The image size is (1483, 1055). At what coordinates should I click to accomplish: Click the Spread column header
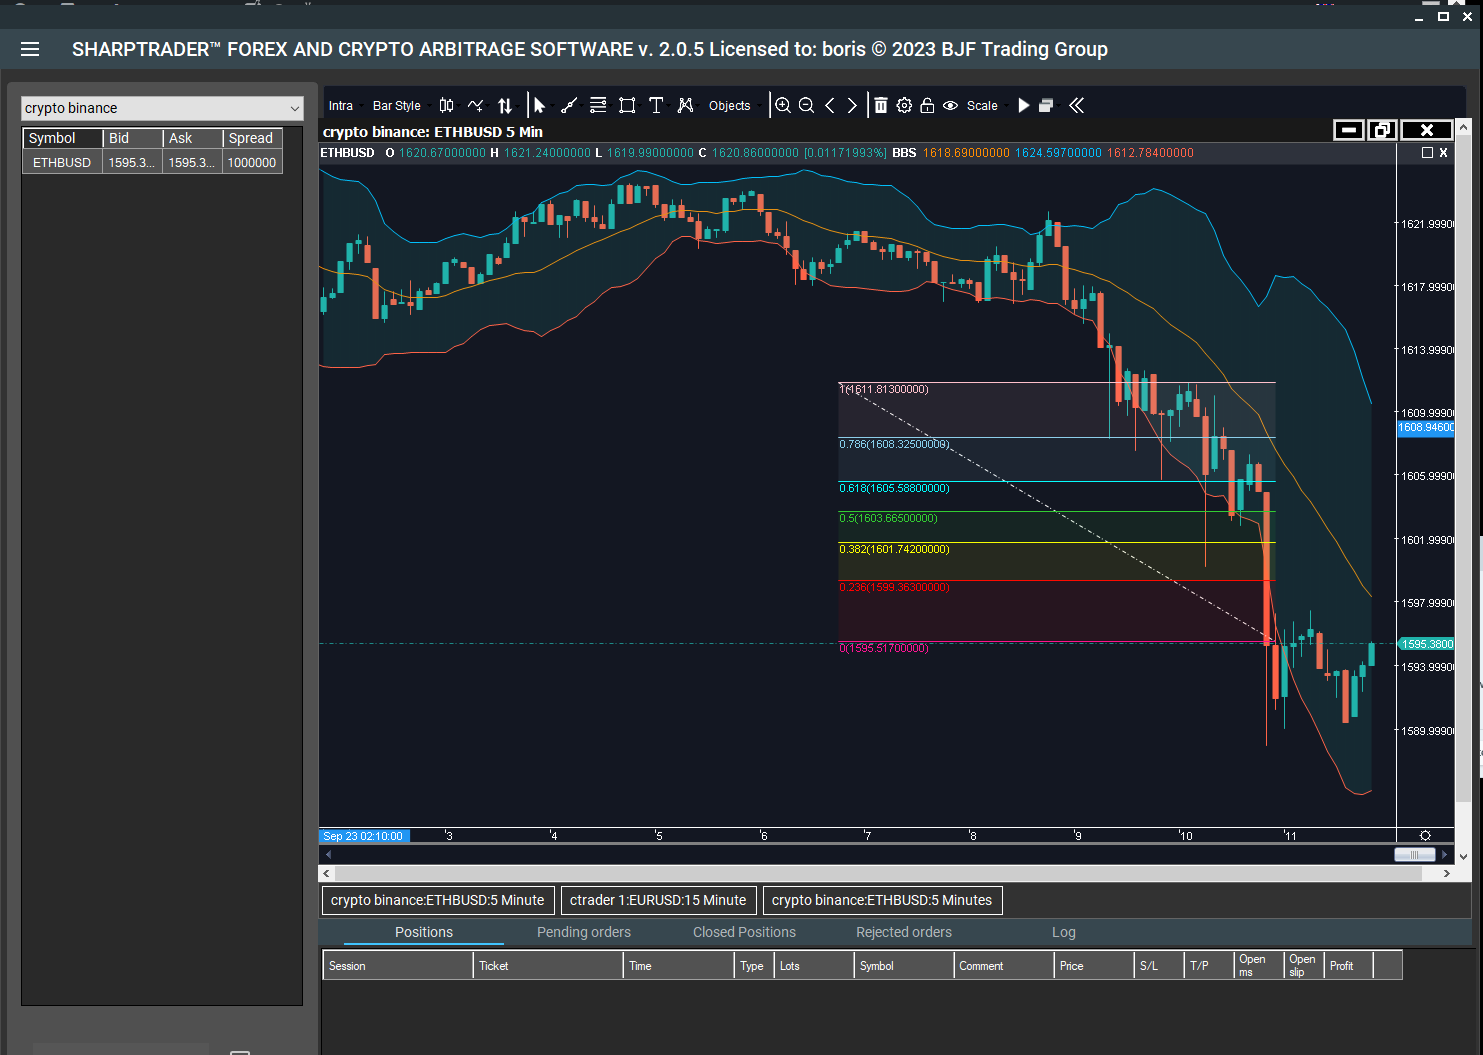tap(253, 138)
